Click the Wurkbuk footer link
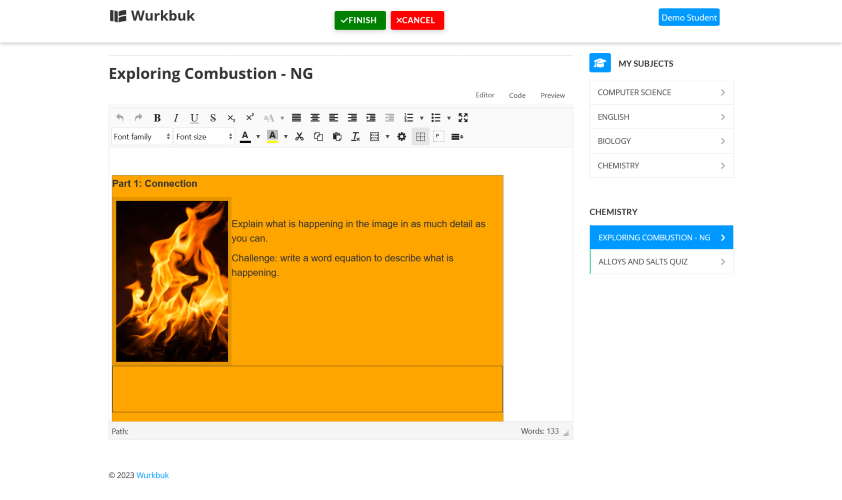The width and height of the screenshot is (842, 500). pos(153,475)
